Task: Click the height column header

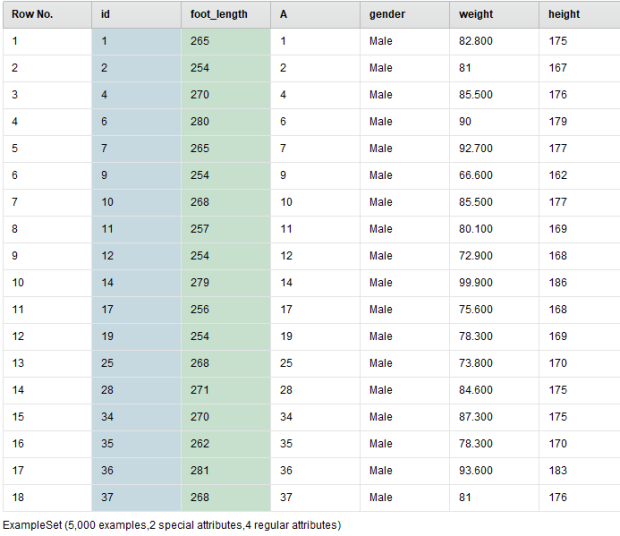Action: click(x=579, y=15)
